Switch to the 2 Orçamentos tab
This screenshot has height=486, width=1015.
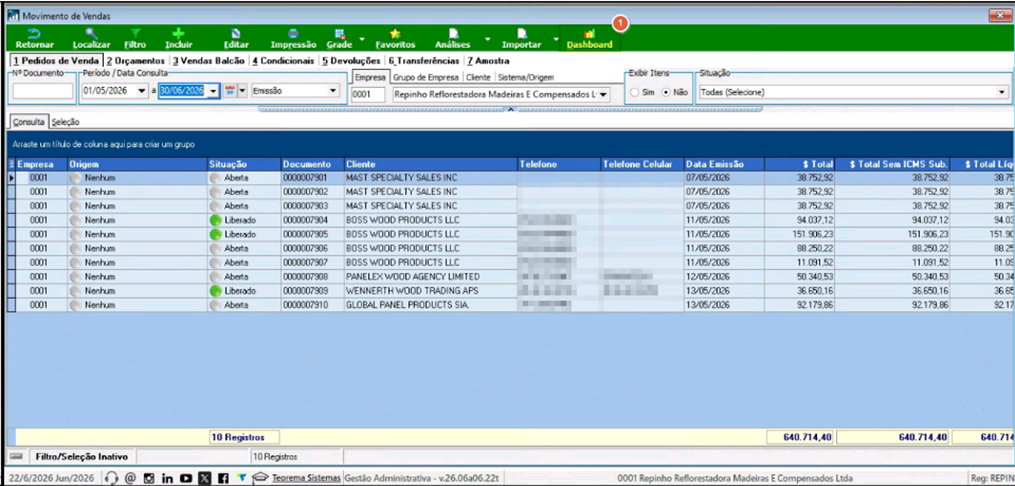coord(135,61)
